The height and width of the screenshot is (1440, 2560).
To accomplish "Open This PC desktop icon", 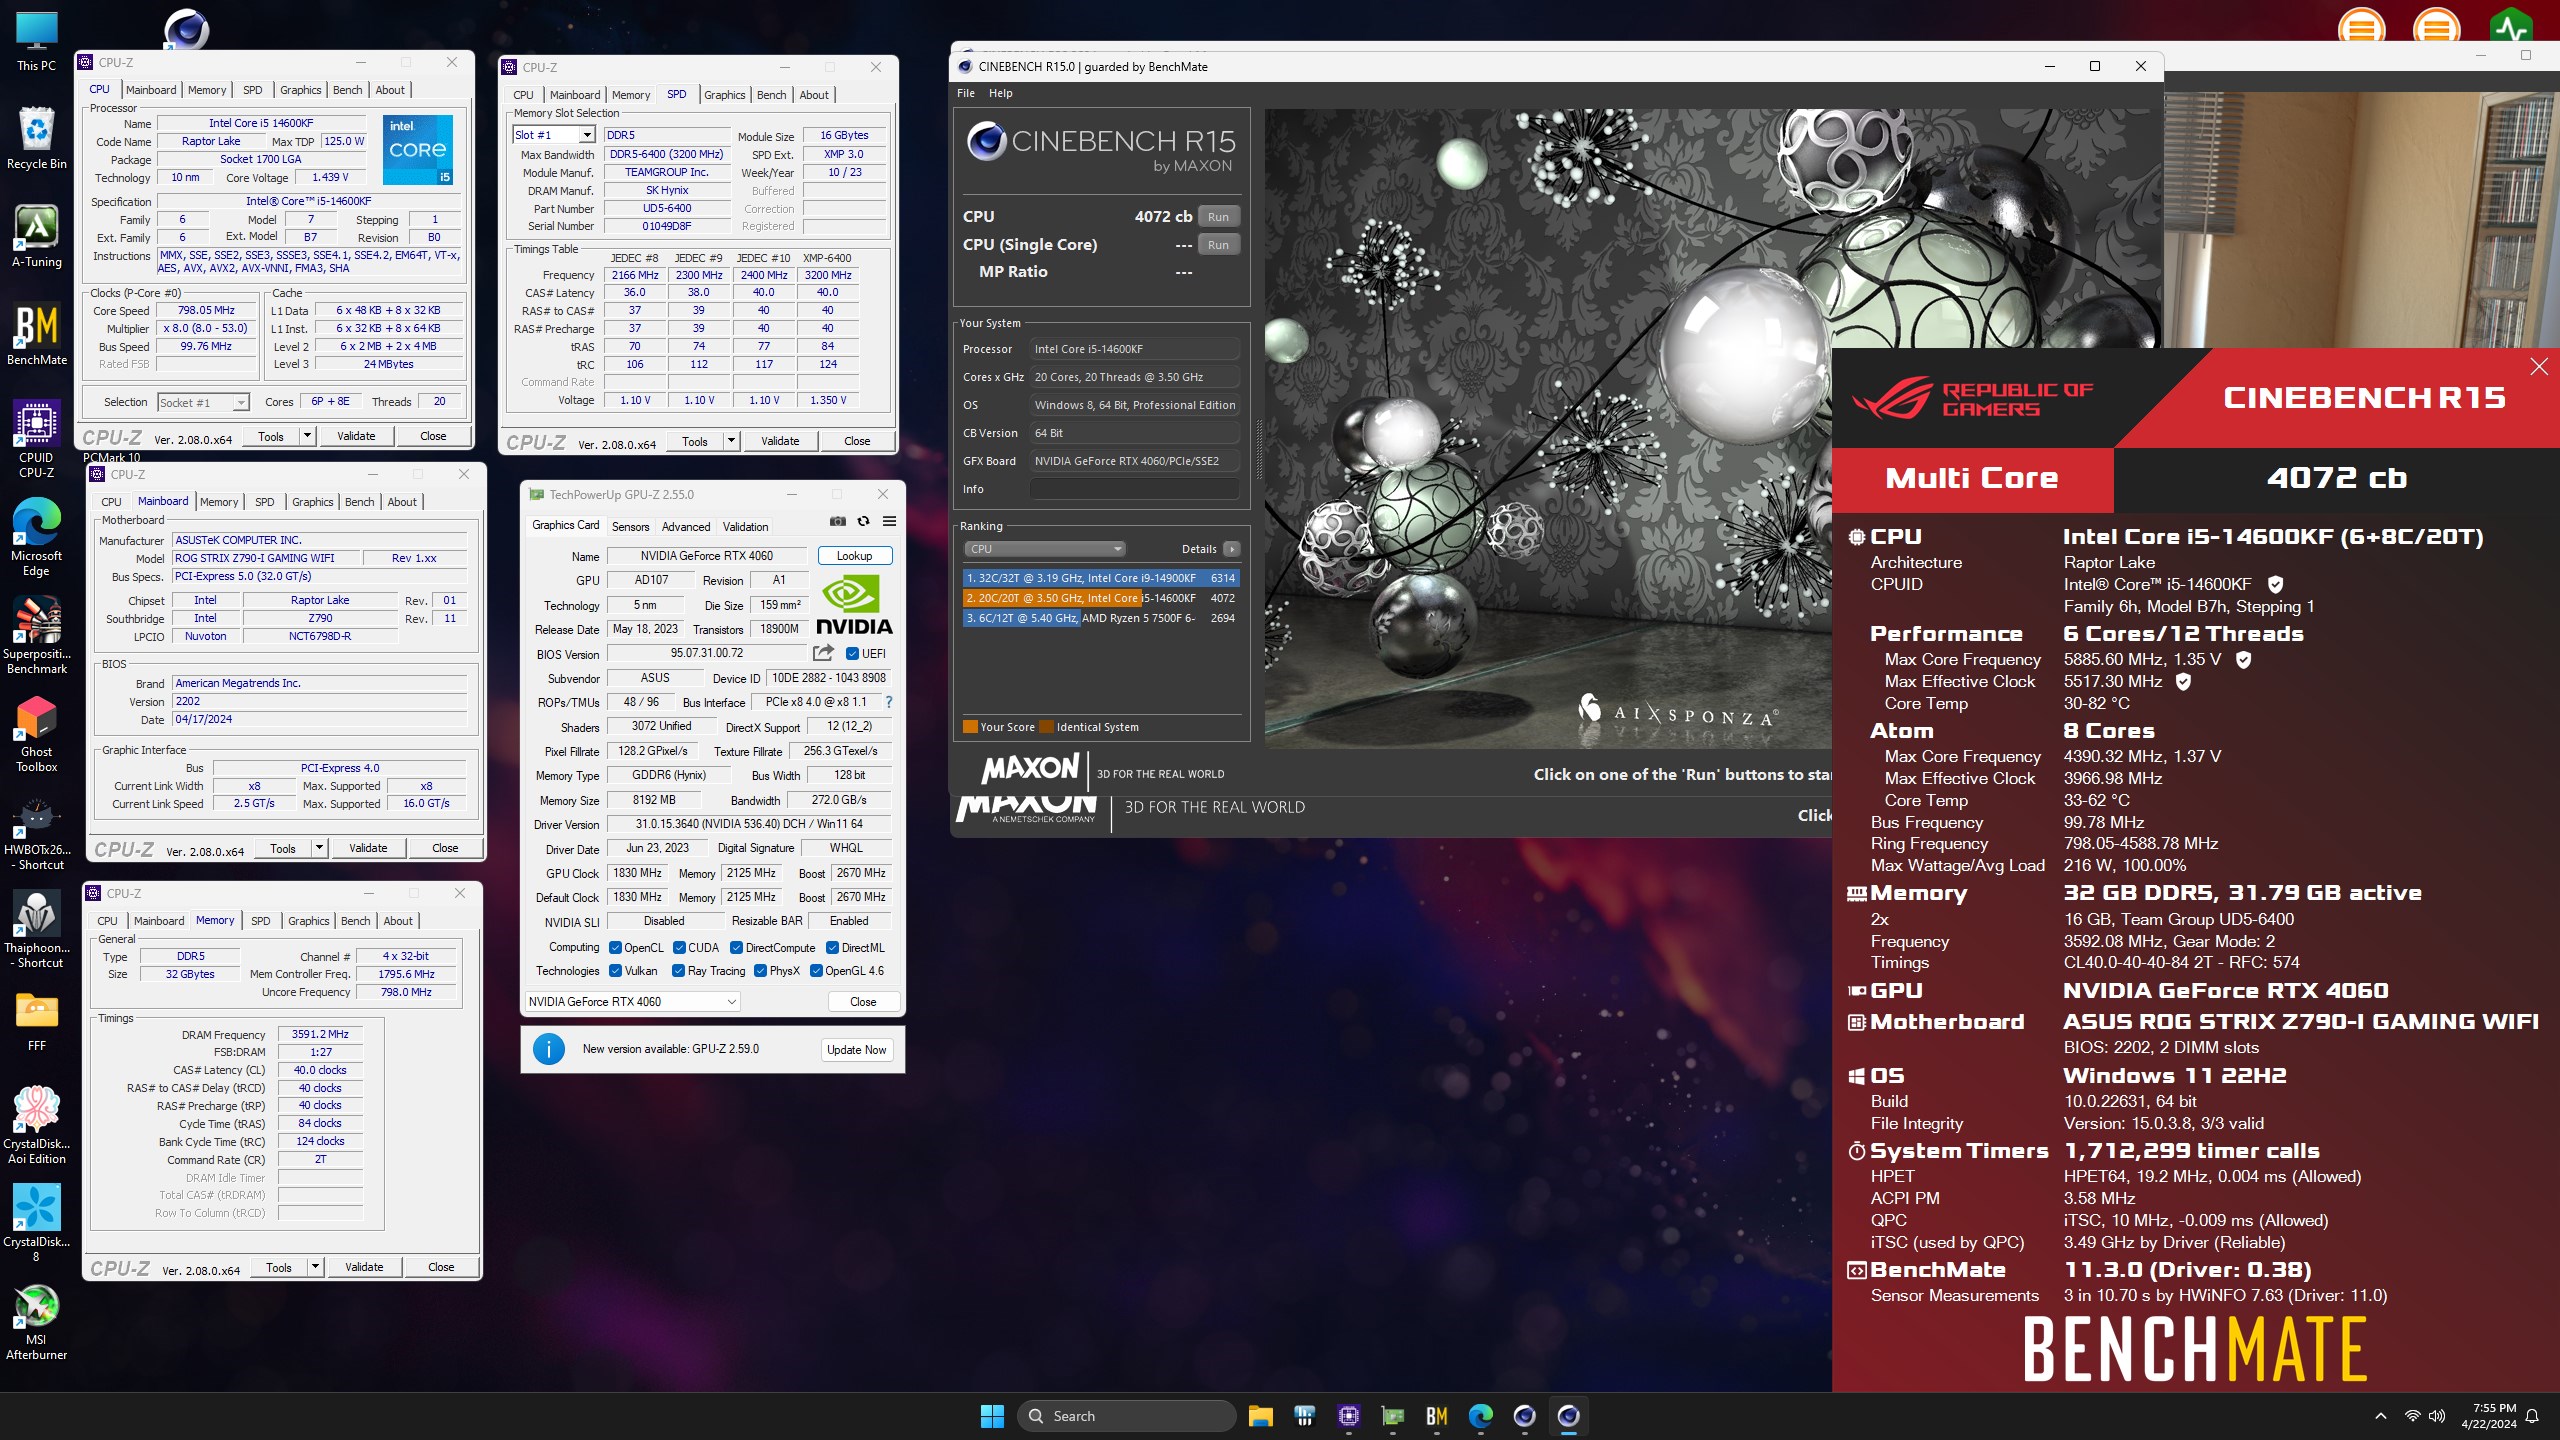I will (36, 42).
